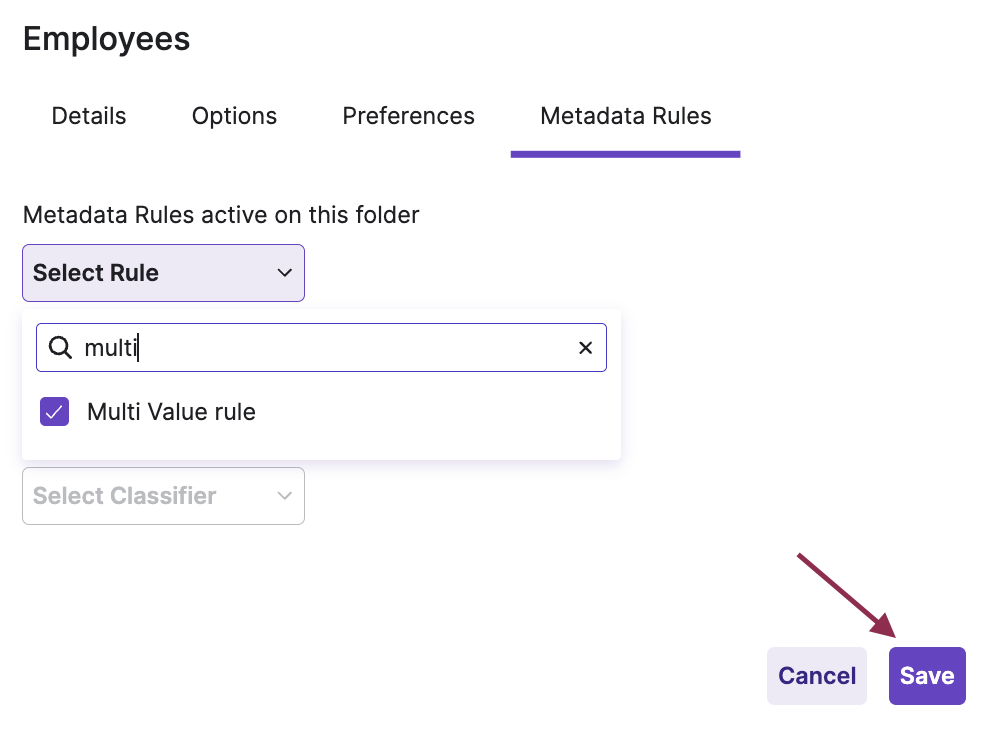
Task: Clear the search text with X icon
Action: click(586, 348)
